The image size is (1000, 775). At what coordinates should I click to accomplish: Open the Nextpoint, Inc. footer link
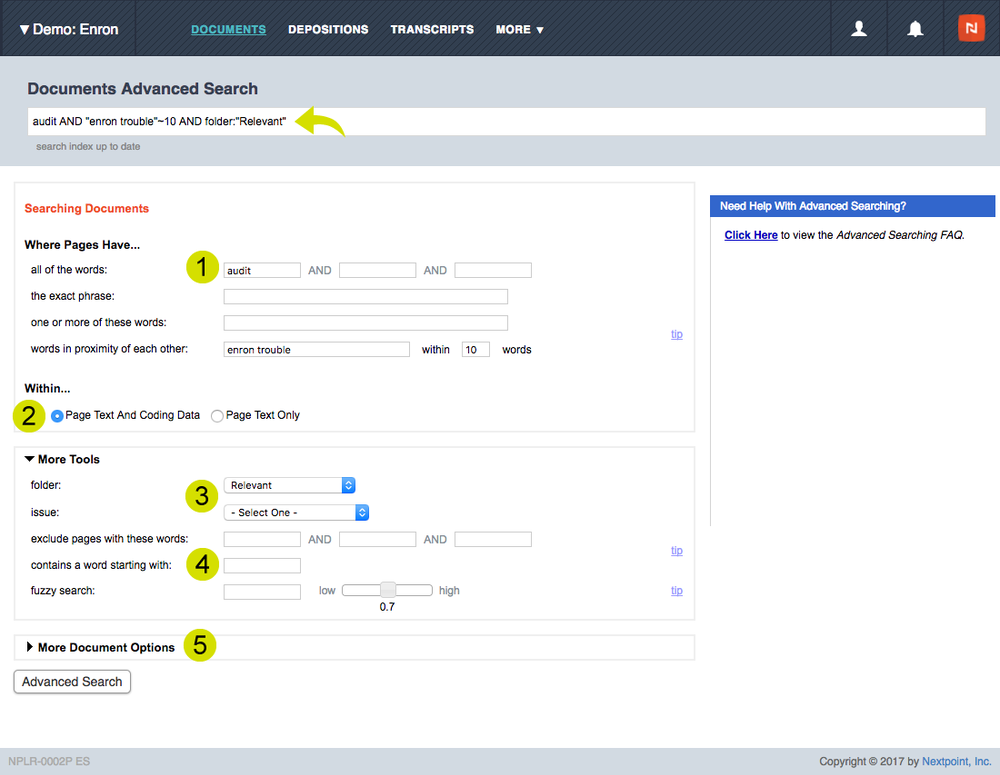[956, 762]
